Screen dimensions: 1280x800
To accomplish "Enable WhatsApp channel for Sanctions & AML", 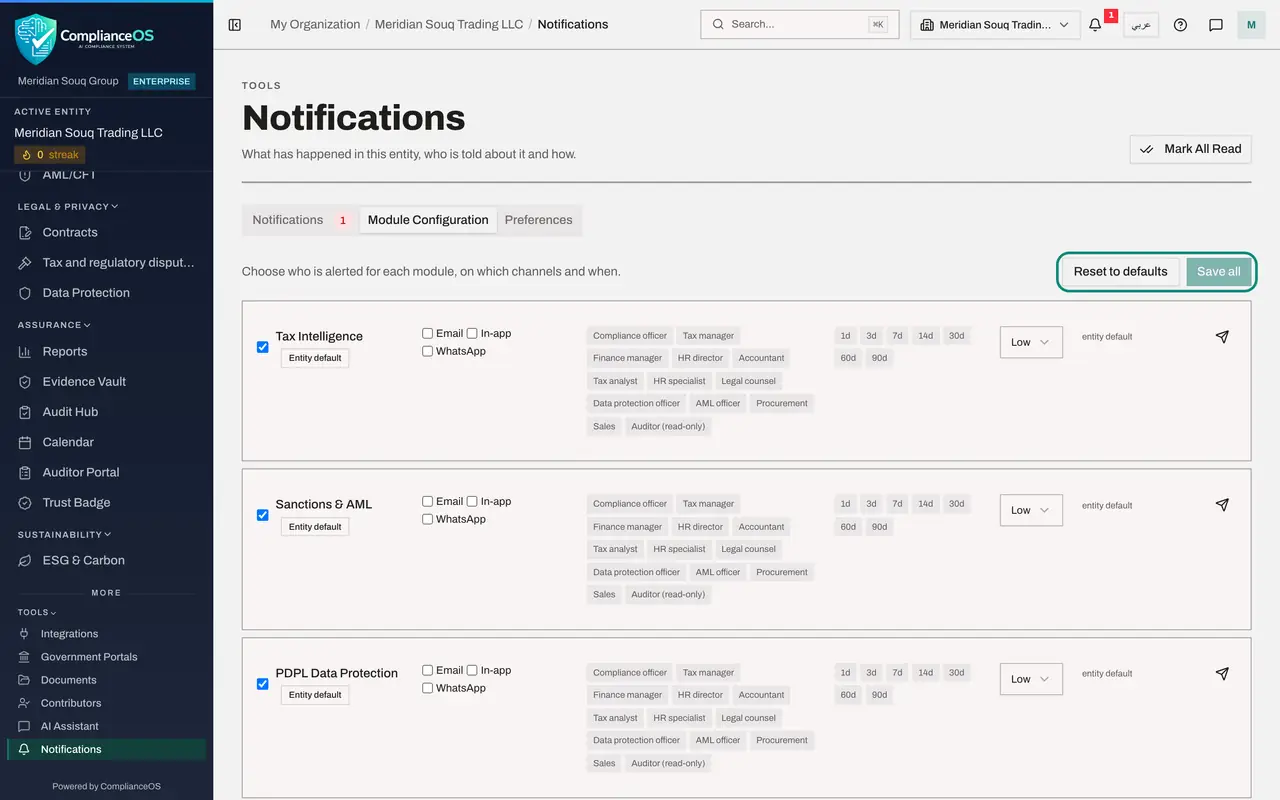I will point(428,519).
